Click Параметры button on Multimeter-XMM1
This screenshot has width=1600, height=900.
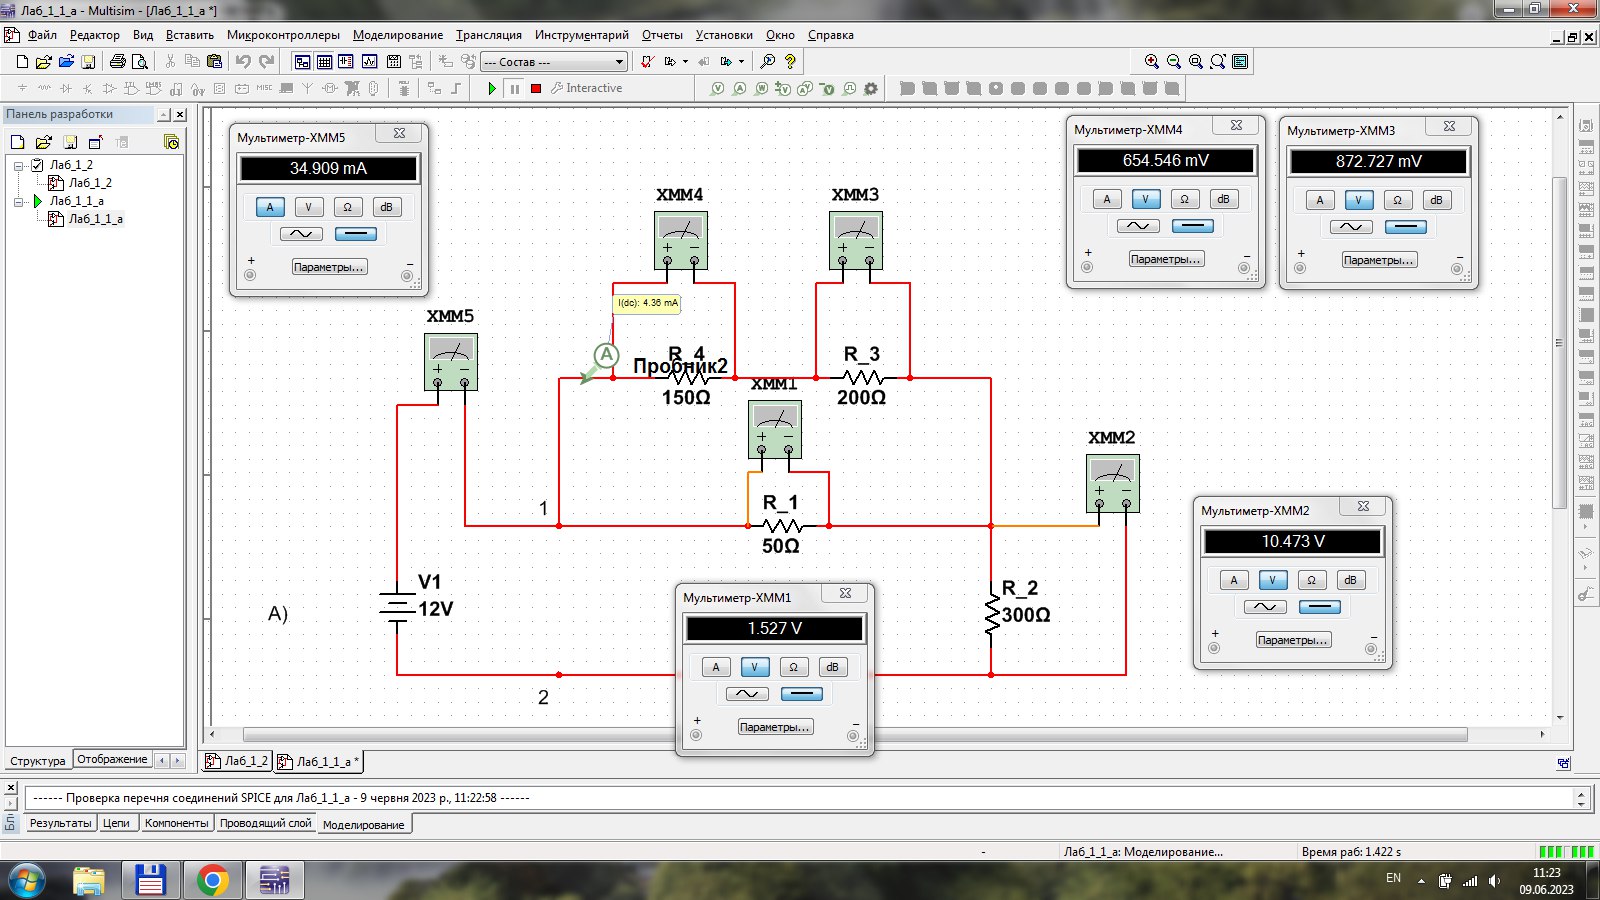(775, 727)
